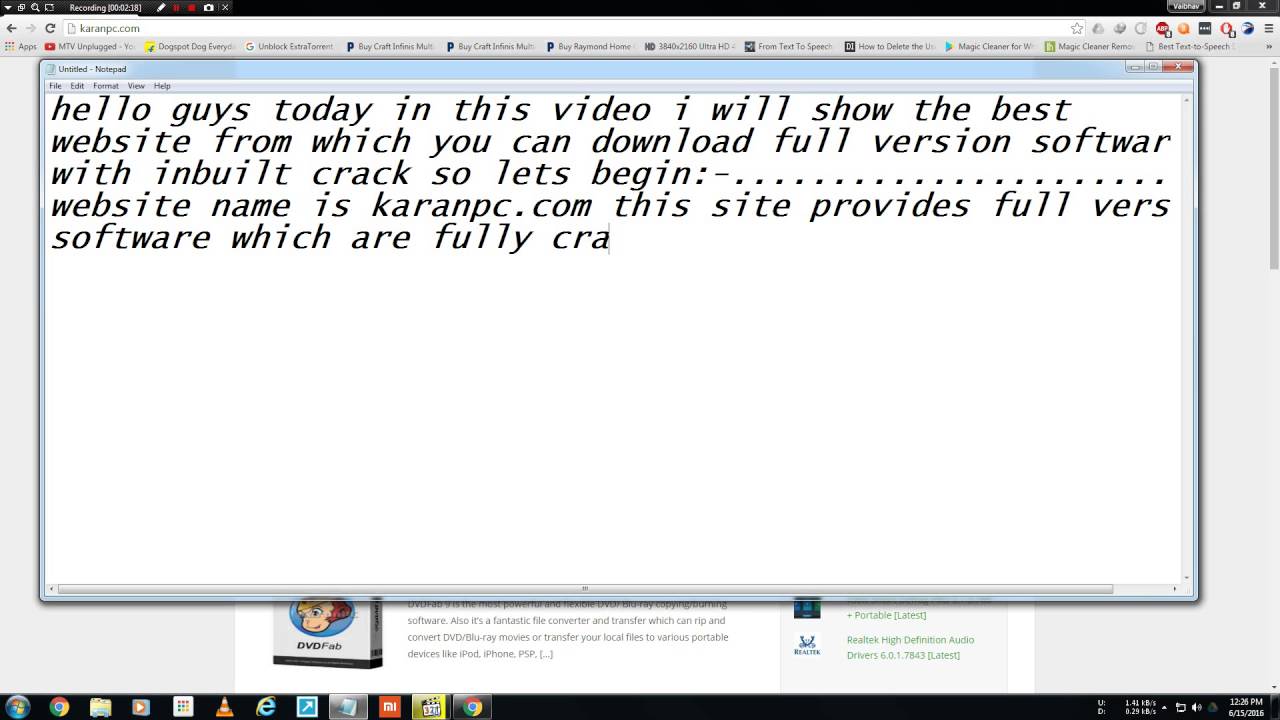Open the Magic Cleaner Remo bookmark
The width and height of the screenshot is (1280, 720).
pyautogui.click(x=1090, y=46)
